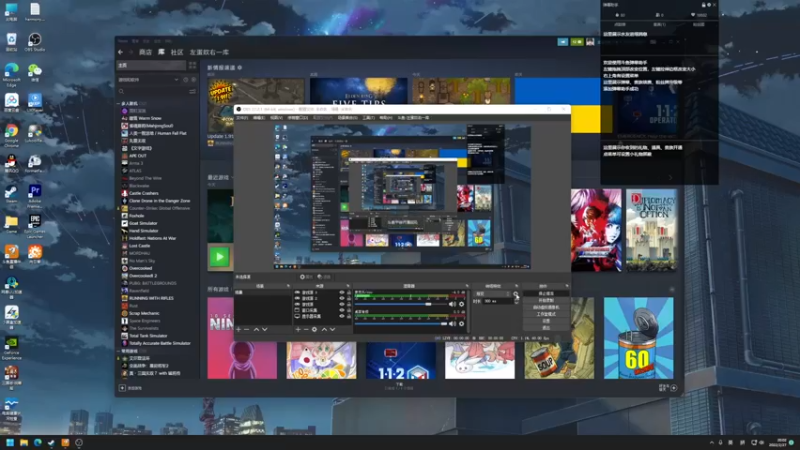Screen dimensions: 800x450
Task: Adjust 桌面音频 volume slider in OBS mixer
Action: pos(401,323)
